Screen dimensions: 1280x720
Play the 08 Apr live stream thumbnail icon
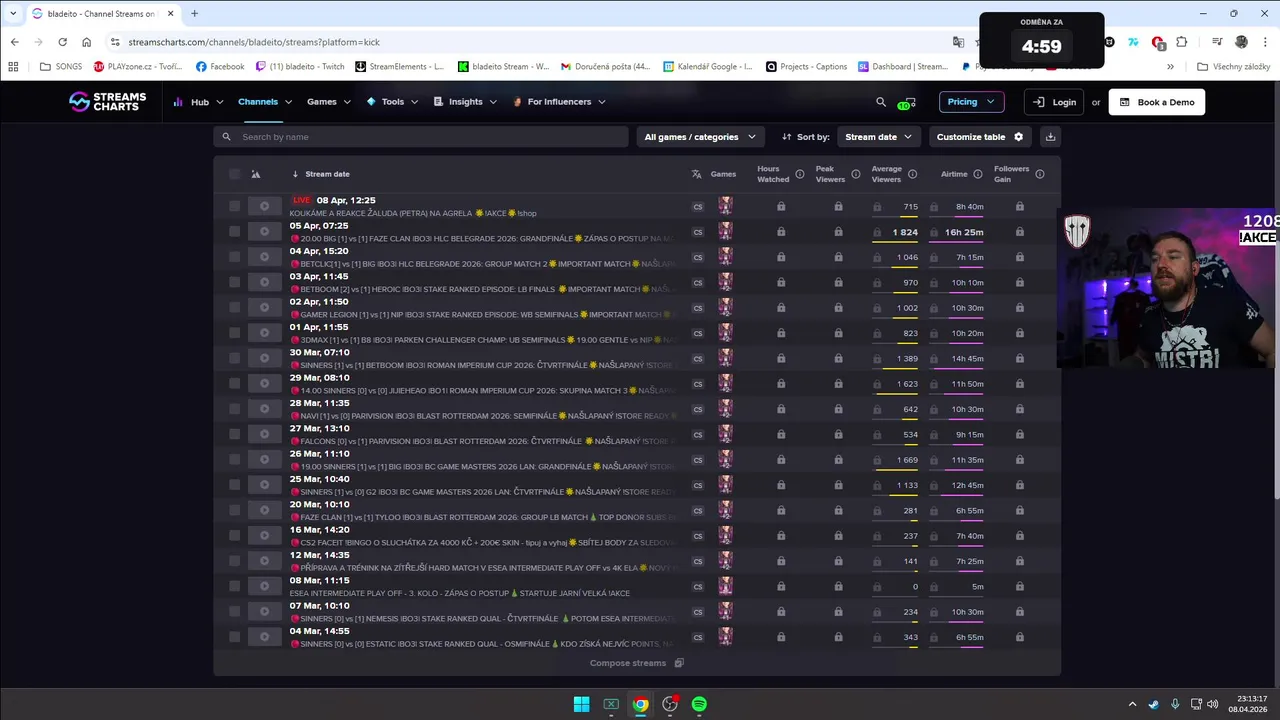pos(264,207)
